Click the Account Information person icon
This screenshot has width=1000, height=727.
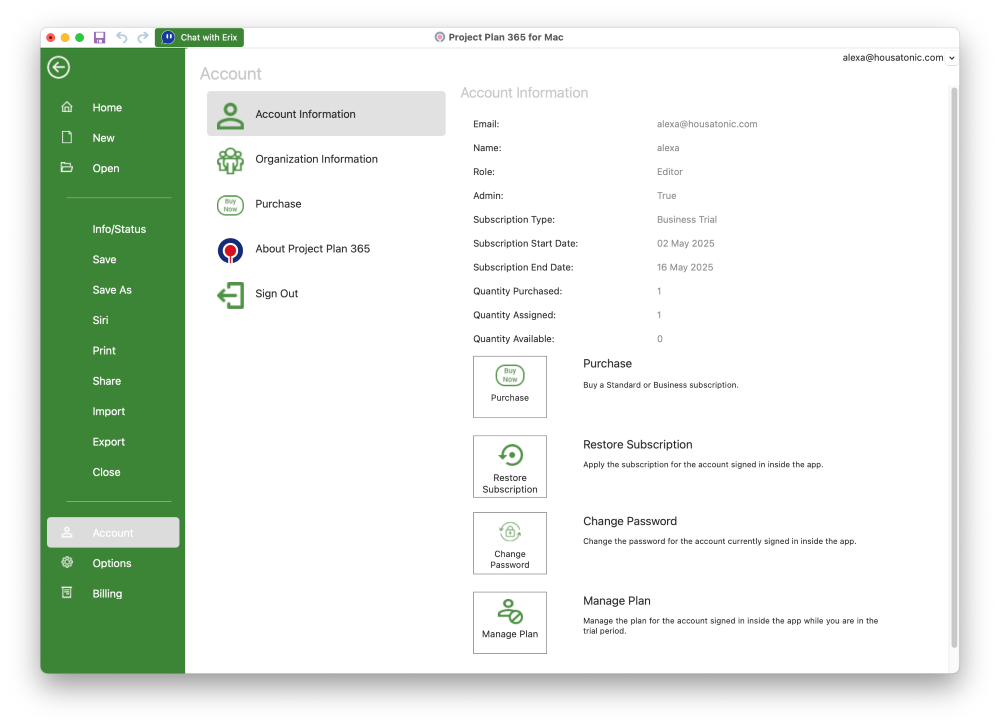coord(230,115)
